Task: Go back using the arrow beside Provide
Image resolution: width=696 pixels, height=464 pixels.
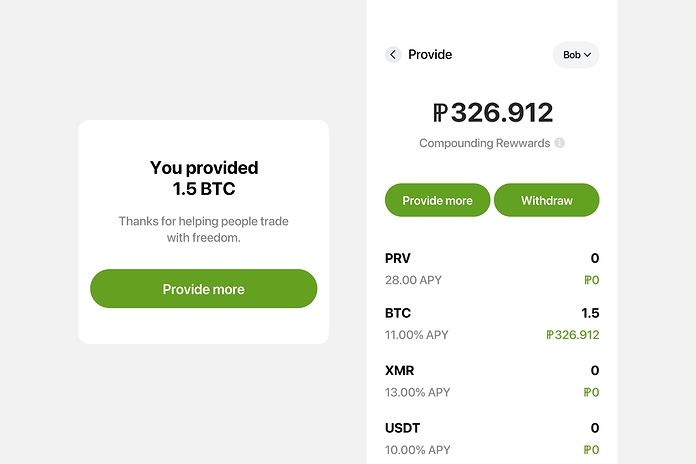Action: pos(393,55)
